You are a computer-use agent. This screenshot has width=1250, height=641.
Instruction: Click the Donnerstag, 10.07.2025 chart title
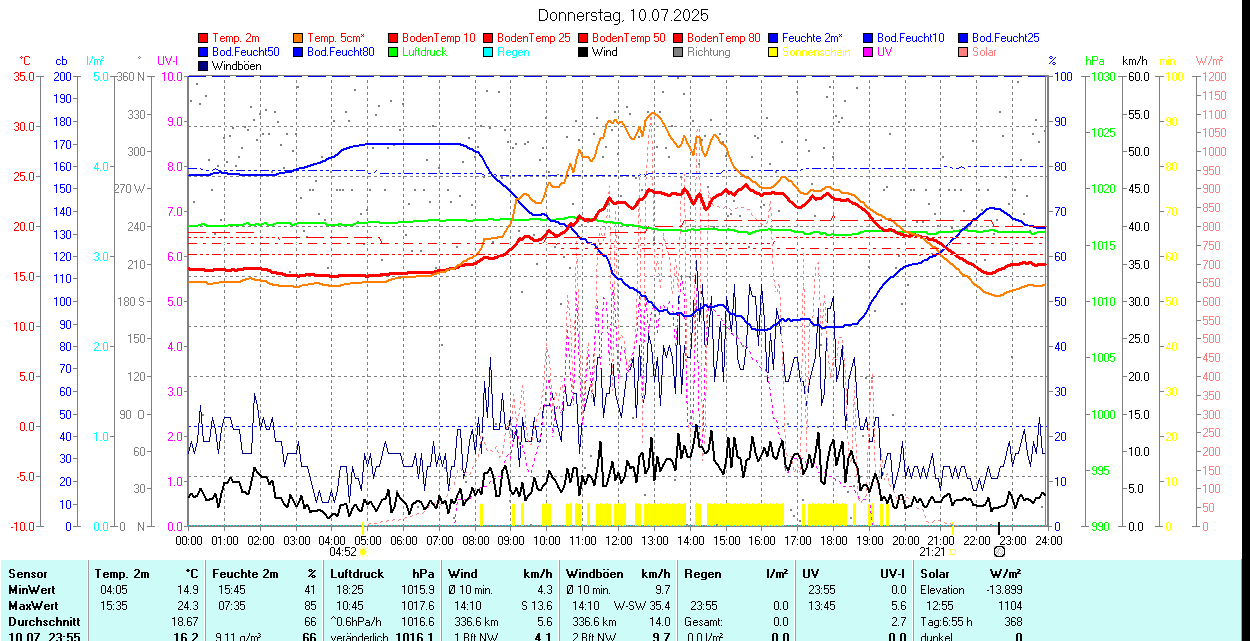623,15
